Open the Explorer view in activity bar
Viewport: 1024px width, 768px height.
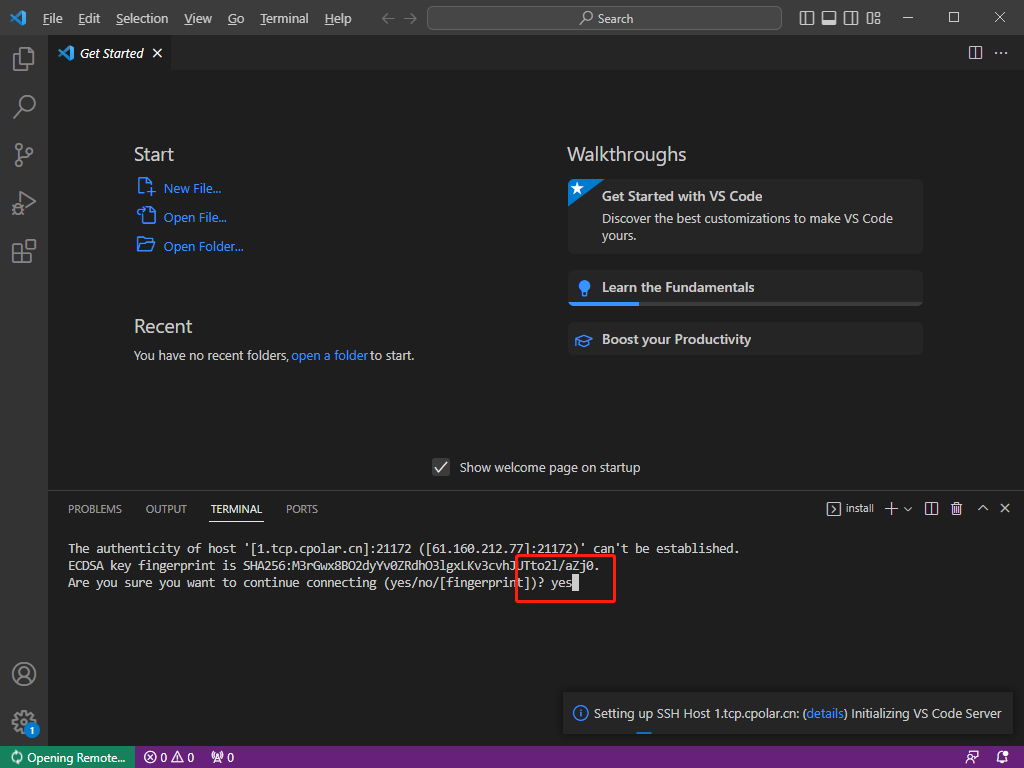(24, 60)
